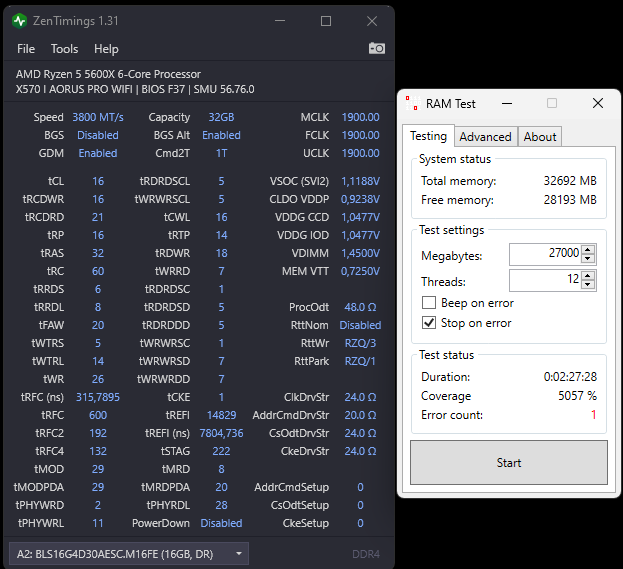
Task: Switch to the Advanced tab in RAM Test
Action: point(486,137)
